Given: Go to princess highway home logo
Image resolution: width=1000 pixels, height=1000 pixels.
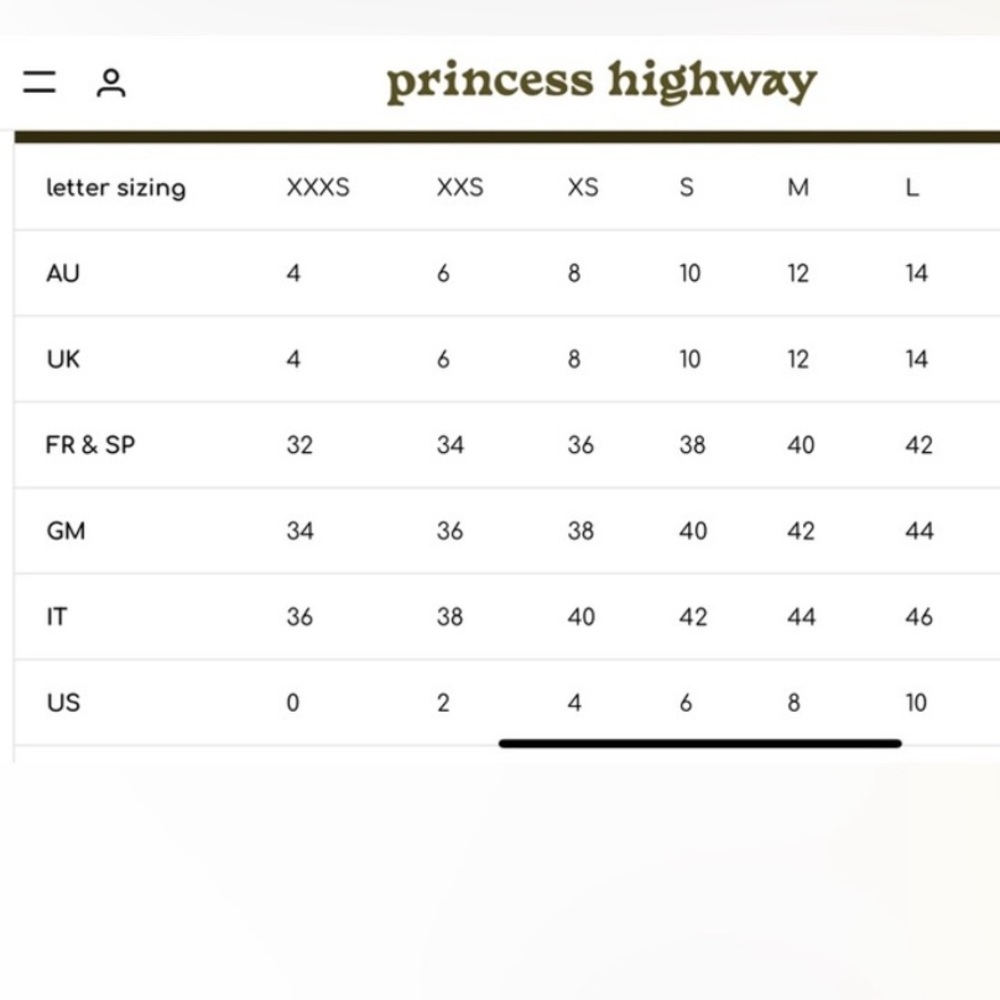Looking at the screenshot, I should 601,82.
